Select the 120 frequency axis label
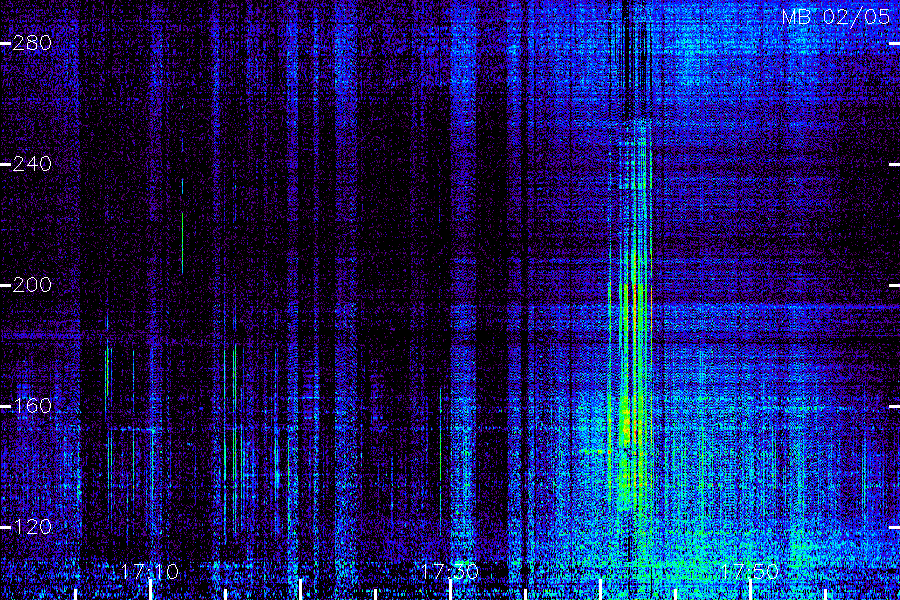The image size is (900, 600). 32,527
